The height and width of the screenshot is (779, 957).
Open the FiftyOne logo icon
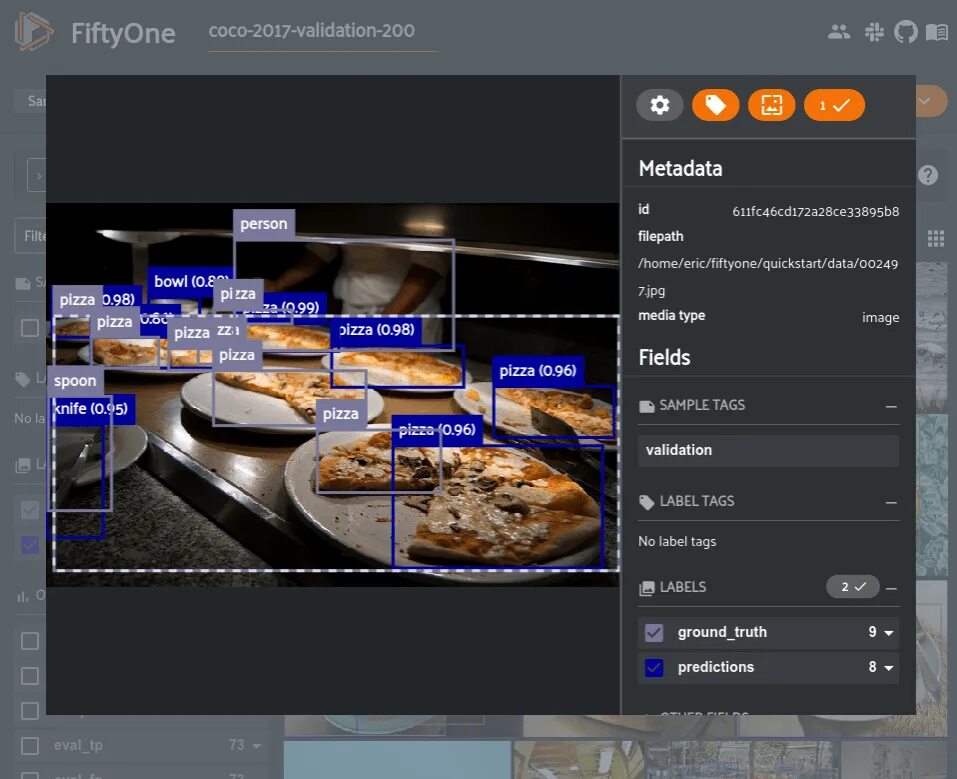tap(33, 32)
